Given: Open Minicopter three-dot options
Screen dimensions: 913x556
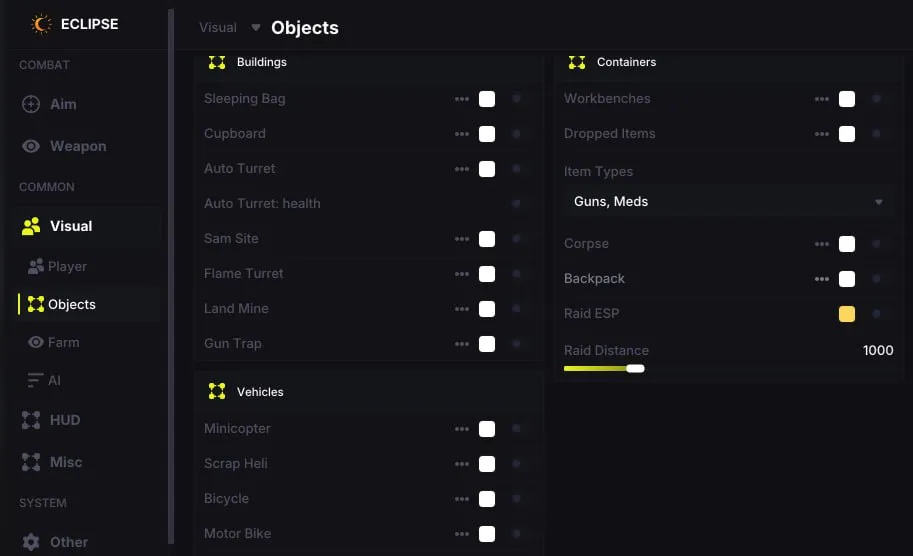Looking at the screenshot, I should click(x=462, y=429).
